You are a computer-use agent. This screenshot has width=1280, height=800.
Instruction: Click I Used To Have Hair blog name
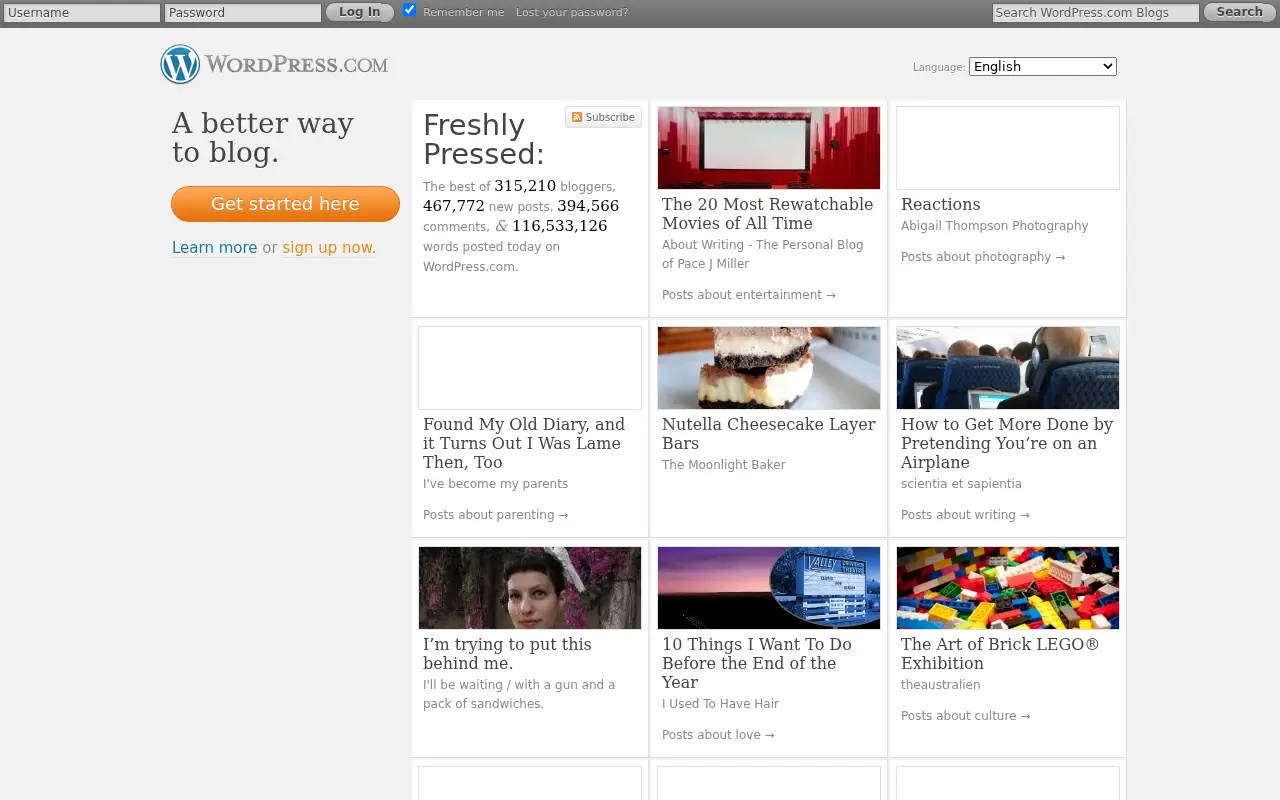pos(720,704)
